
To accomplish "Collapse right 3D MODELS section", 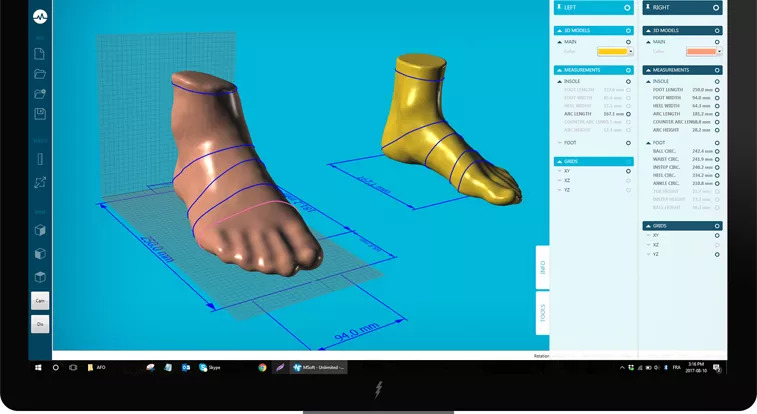I will tap(648, 30).
